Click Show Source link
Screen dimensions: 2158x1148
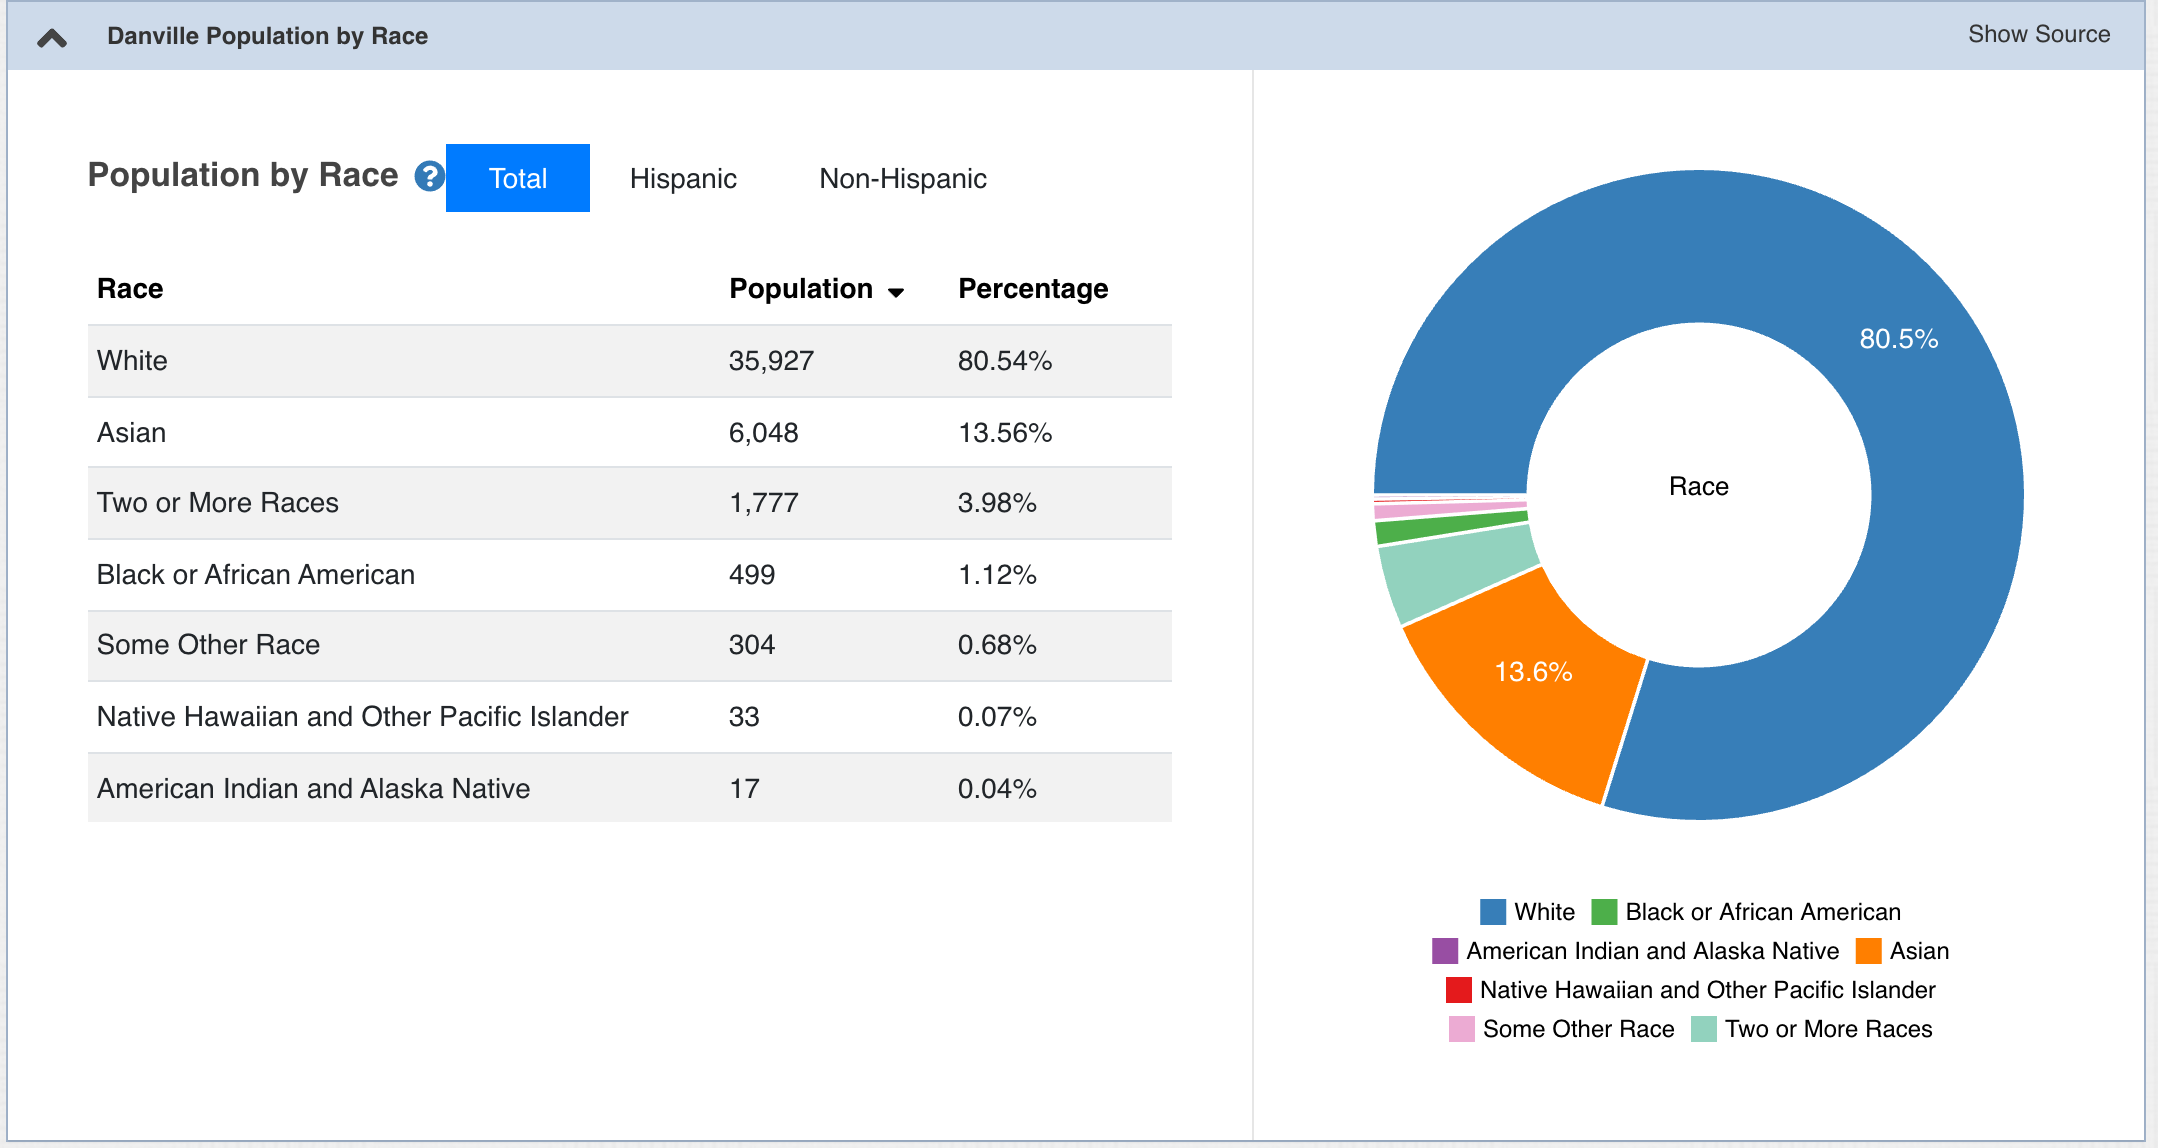click(x=2039, y=34)
